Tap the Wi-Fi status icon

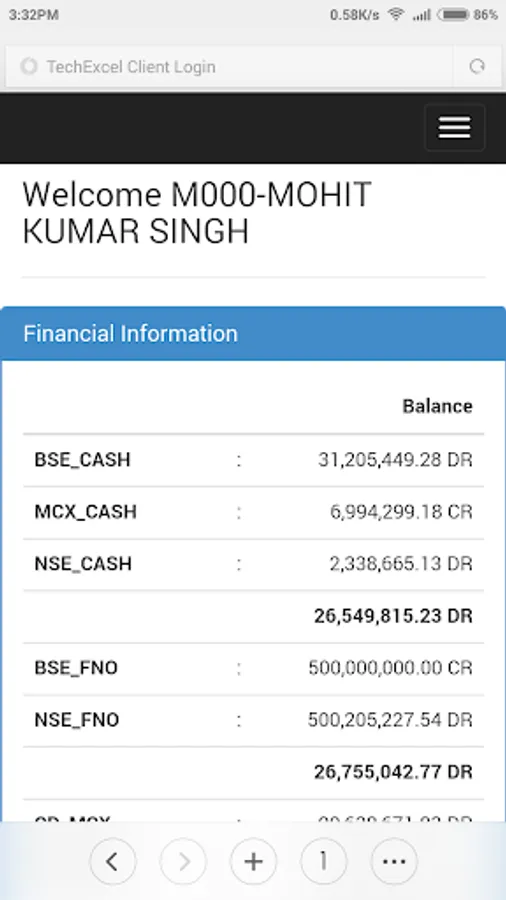point(396,14)
